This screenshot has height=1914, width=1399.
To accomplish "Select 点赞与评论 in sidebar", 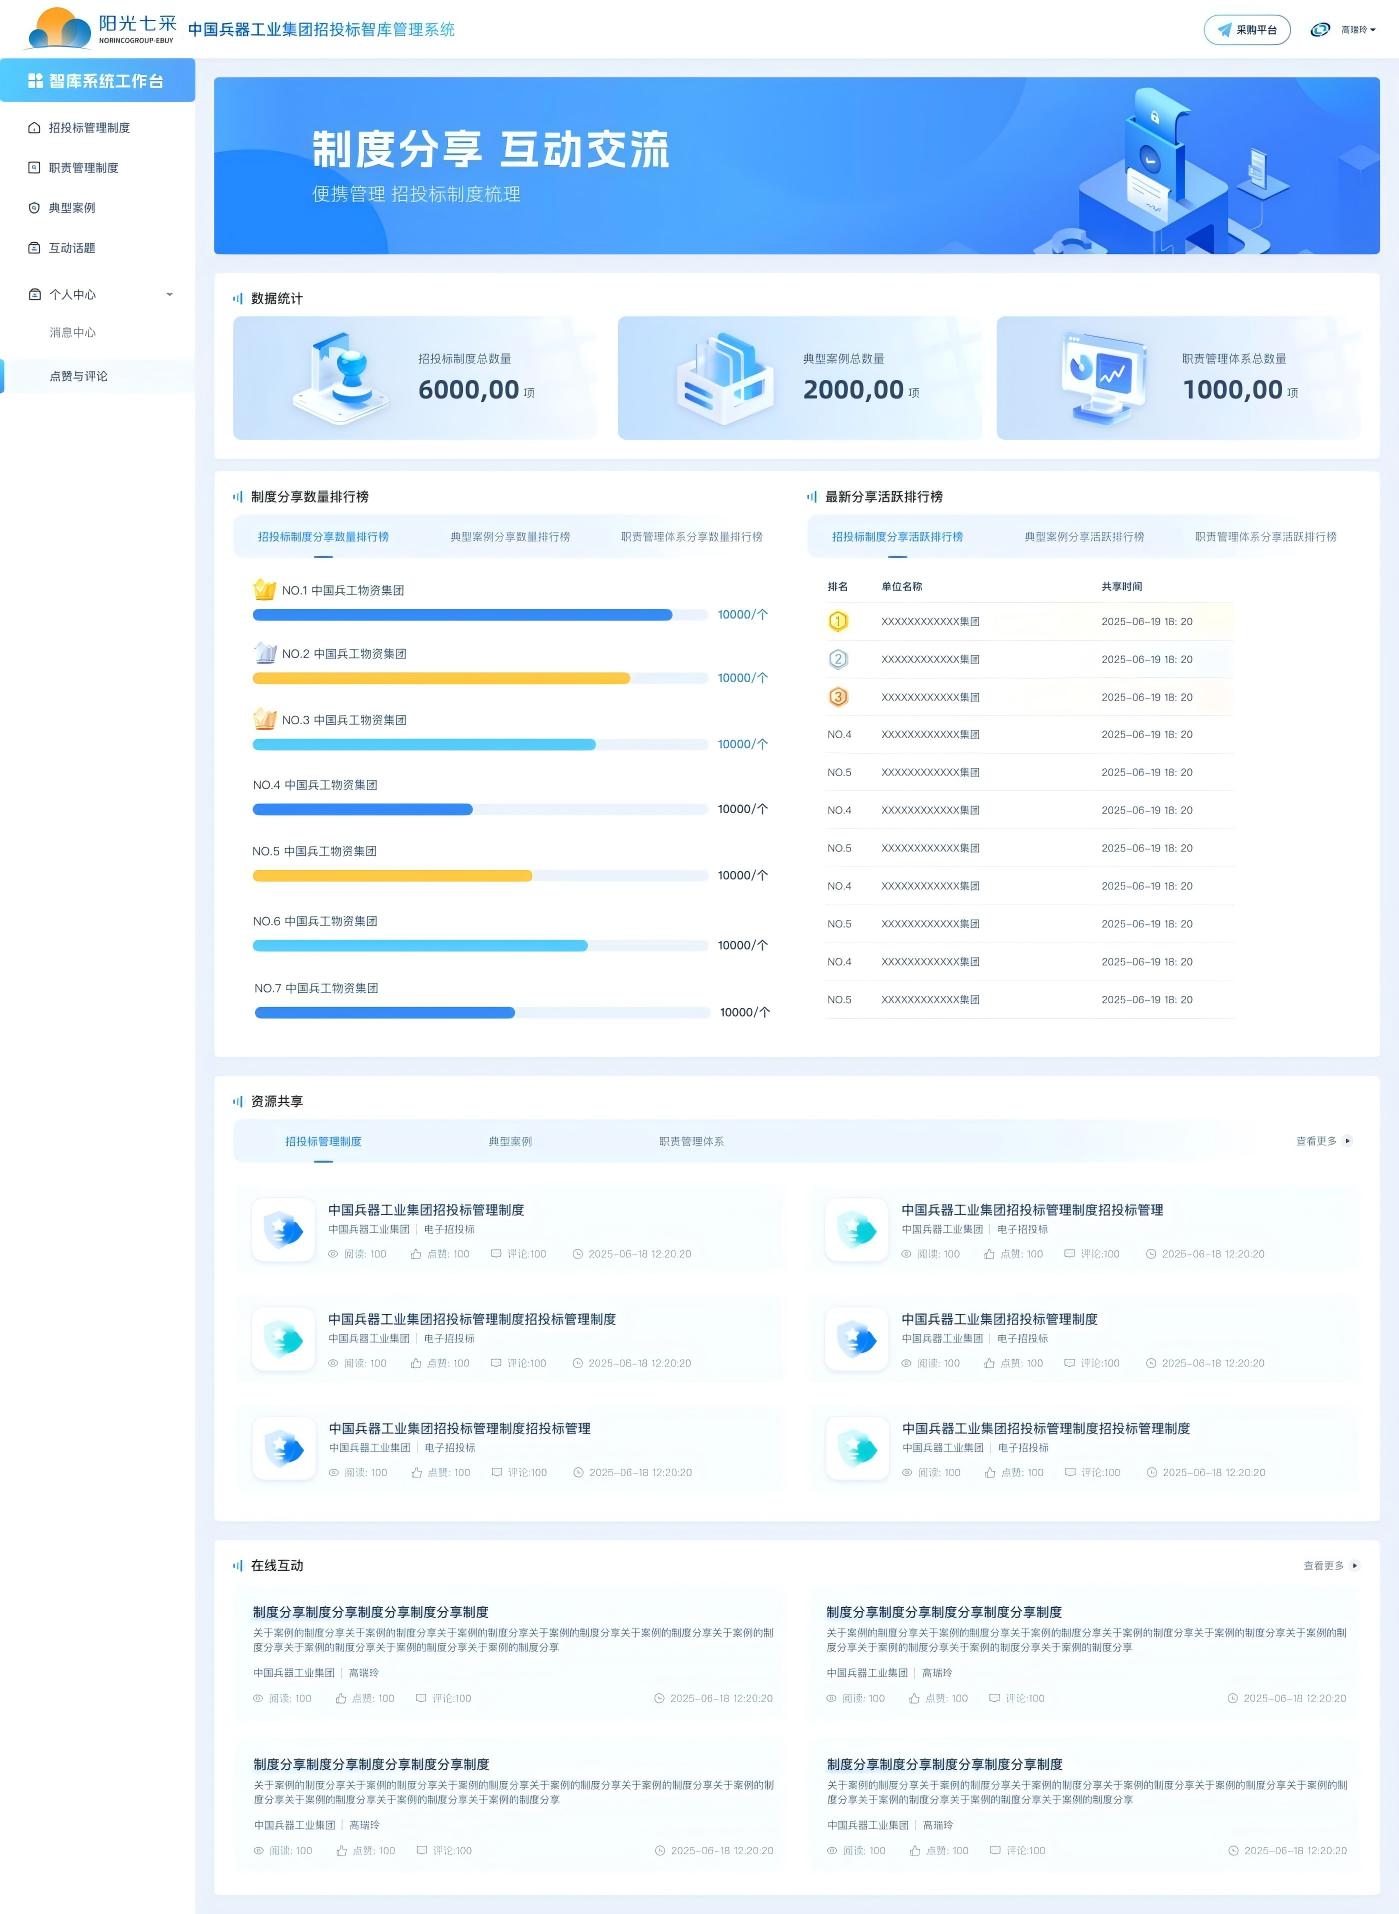I will click(x=79, y=376).
